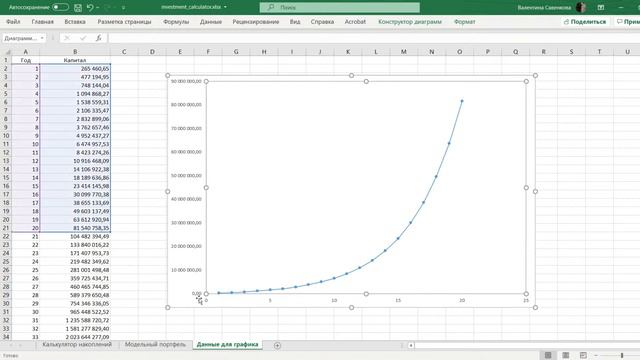Switch to the Справка ribbon tab
The image size is (640, 360).
(322, 22)
